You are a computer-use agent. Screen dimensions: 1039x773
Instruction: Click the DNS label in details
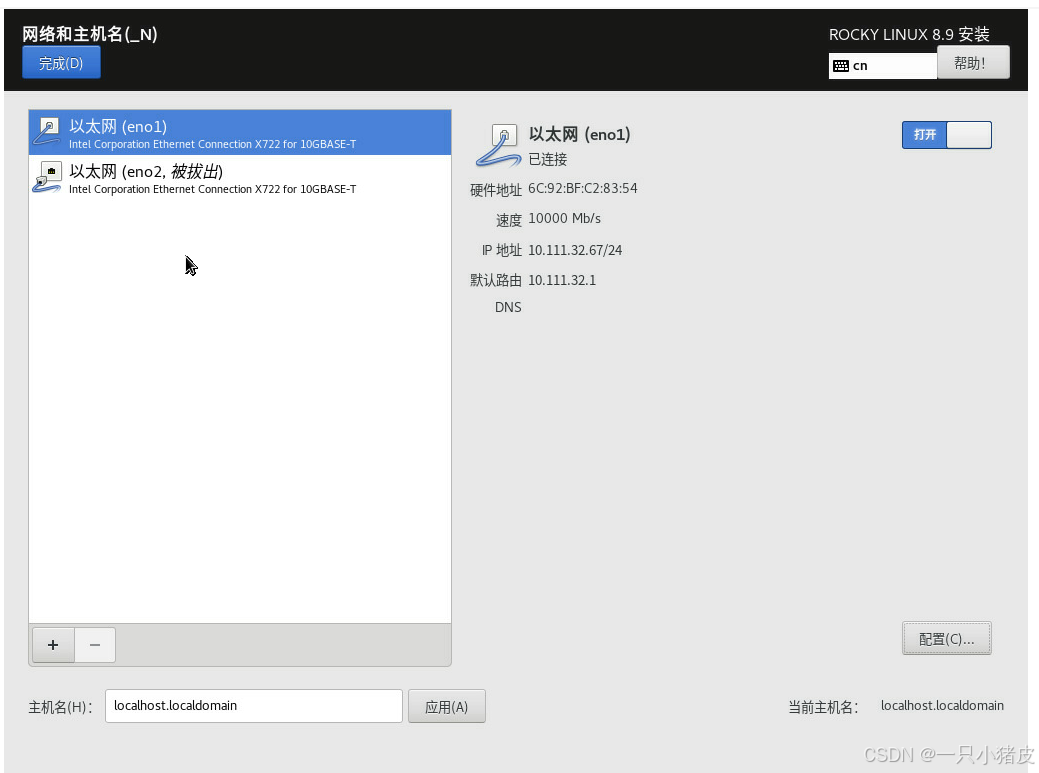click(x=508, y=307)
